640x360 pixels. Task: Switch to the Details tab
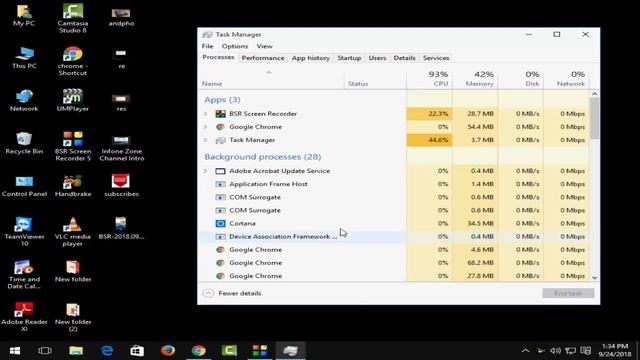(404, 58)
